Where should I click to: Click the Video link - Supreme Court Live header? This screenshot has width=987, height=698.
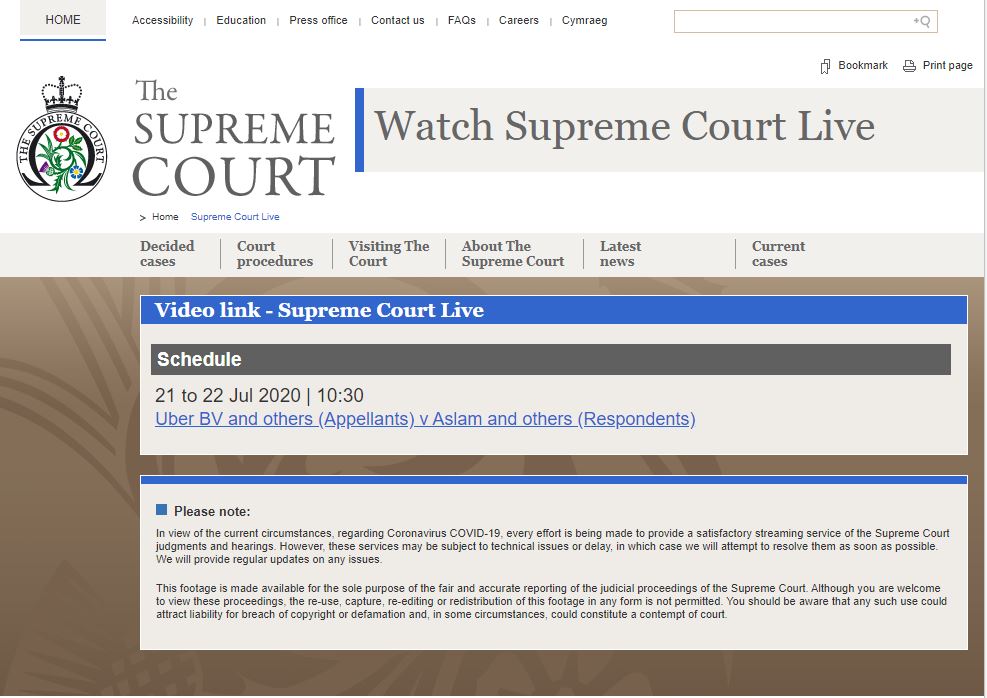pos(554,310)
